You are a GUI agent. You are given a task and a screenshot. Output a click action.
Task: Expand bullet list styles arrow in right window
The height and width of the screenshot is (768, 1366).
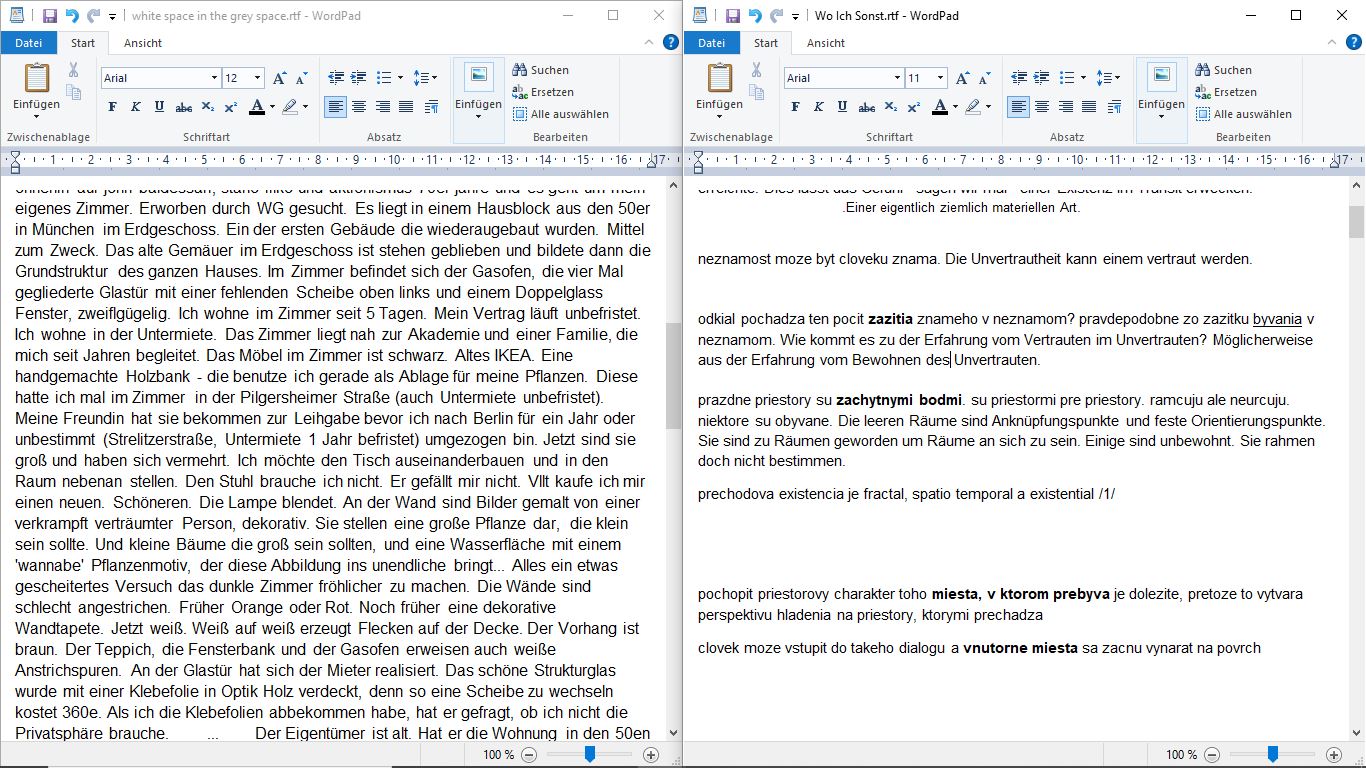[1084, 78]
